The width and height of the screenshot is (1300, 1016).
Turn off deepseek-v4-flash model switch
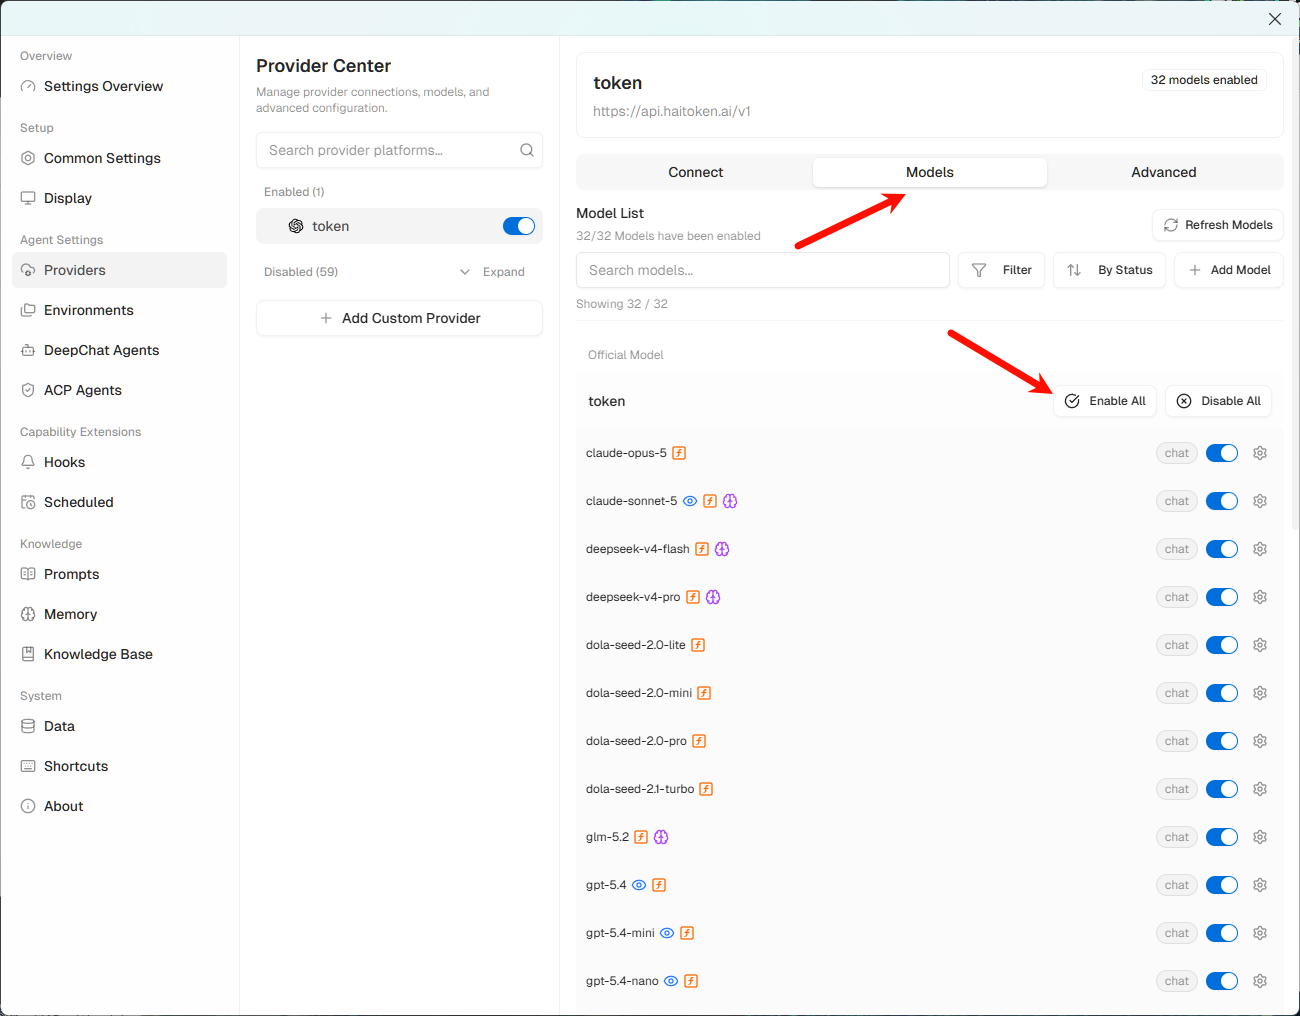tap(1222, 549)
